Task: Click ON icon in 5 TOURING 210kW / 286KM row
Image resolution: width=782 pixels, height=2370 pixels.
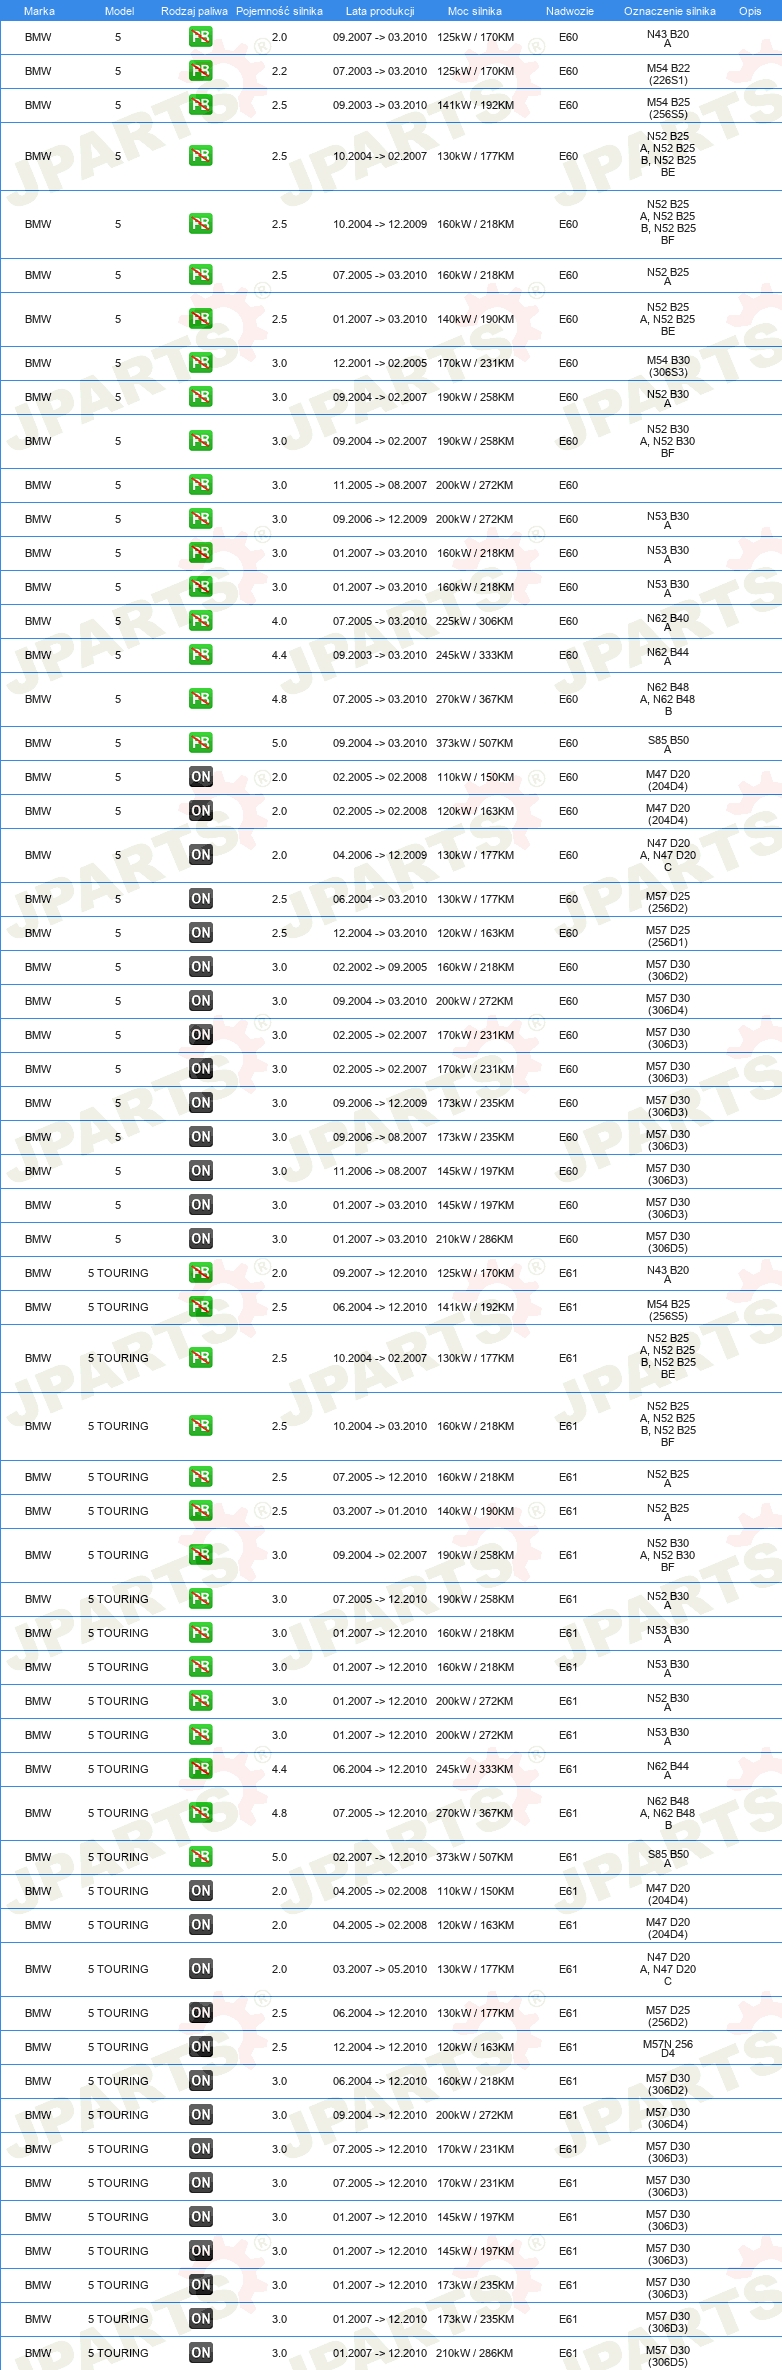Action: [x=201, y=2353]
